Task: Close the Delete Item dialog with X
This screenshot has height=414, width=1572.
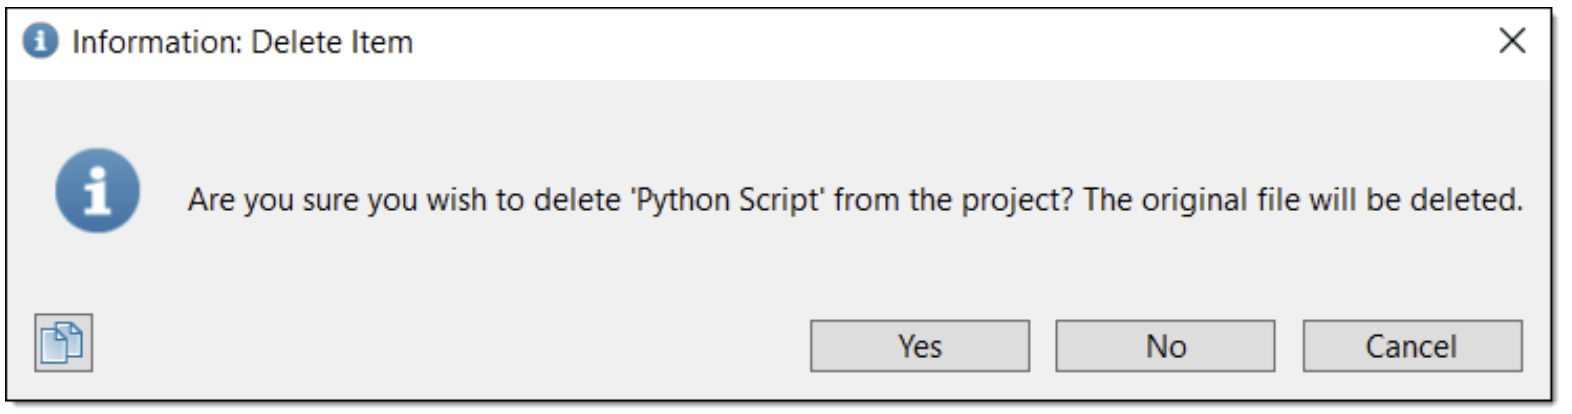Action: pyautogui.click(x=1512, y=41)
